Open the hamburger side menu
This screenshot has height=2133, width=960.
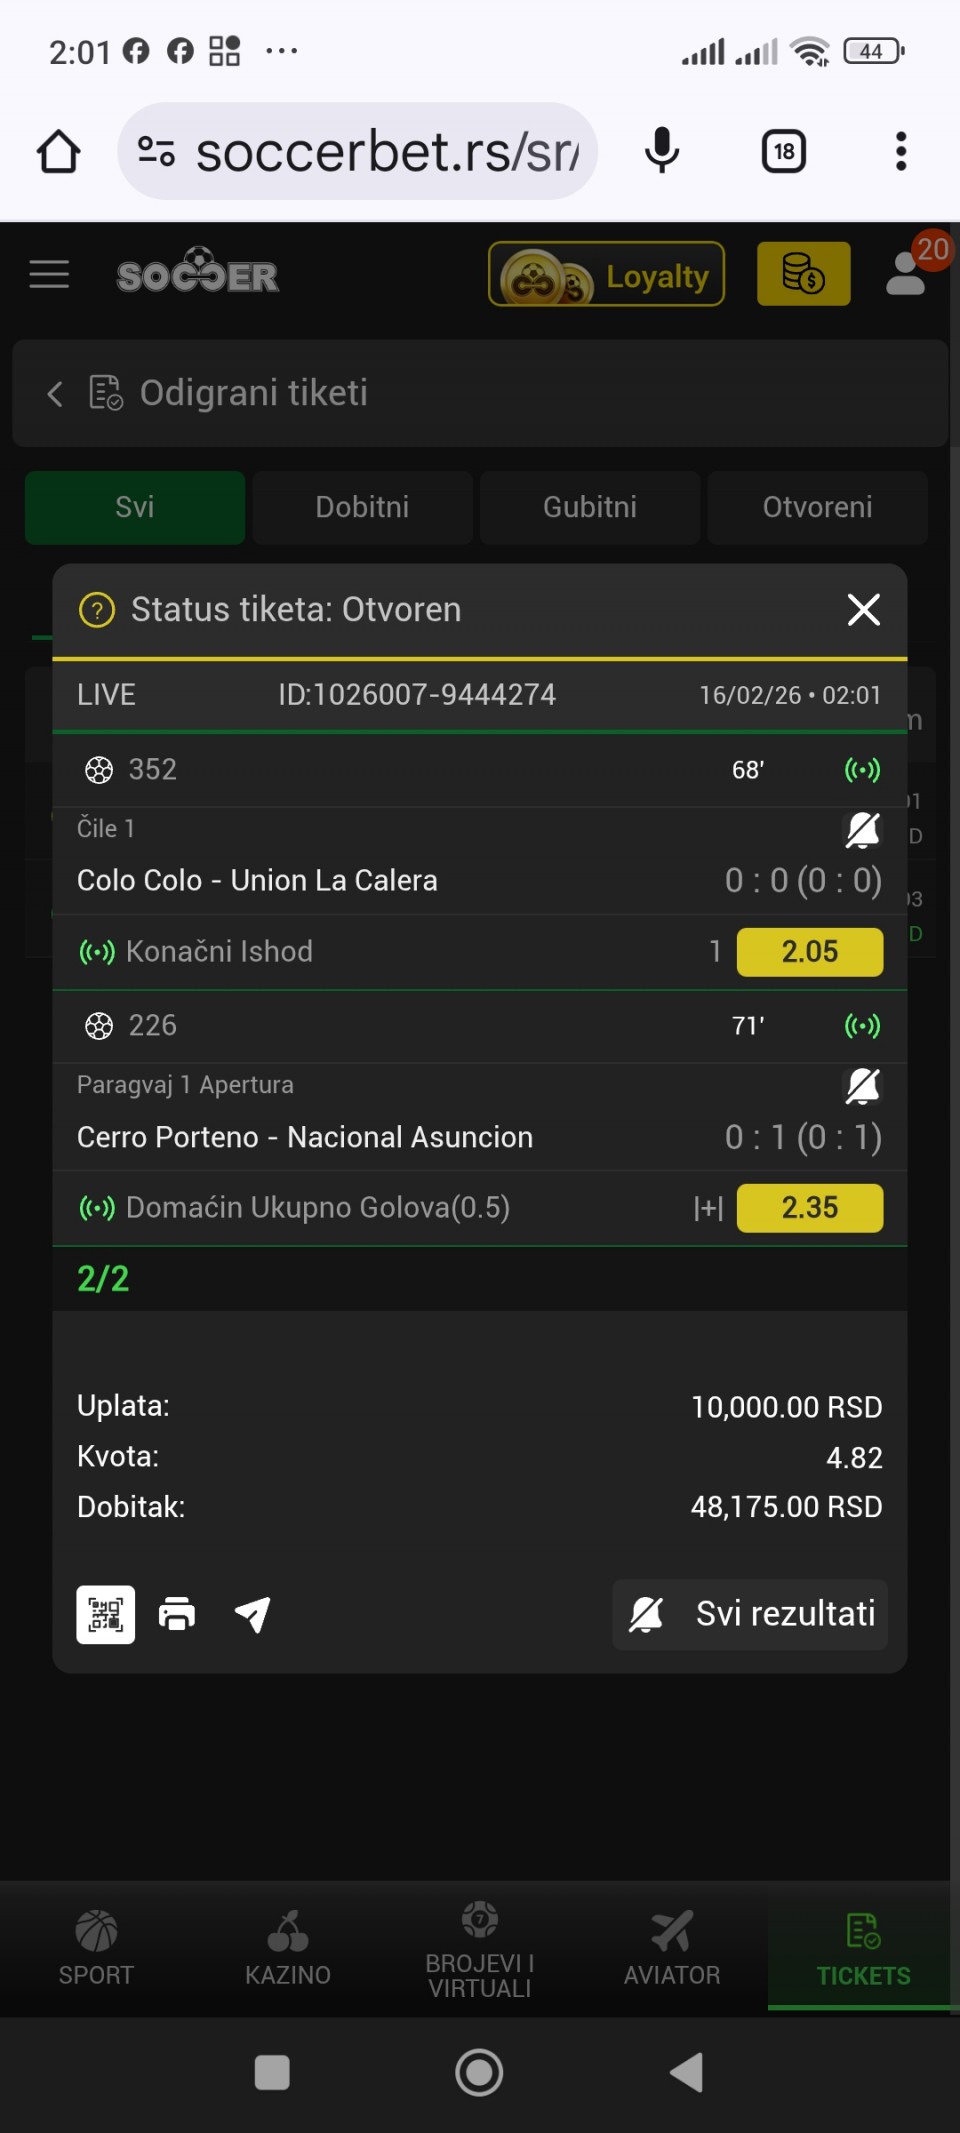pyautogui.click(x=49, y=274)
